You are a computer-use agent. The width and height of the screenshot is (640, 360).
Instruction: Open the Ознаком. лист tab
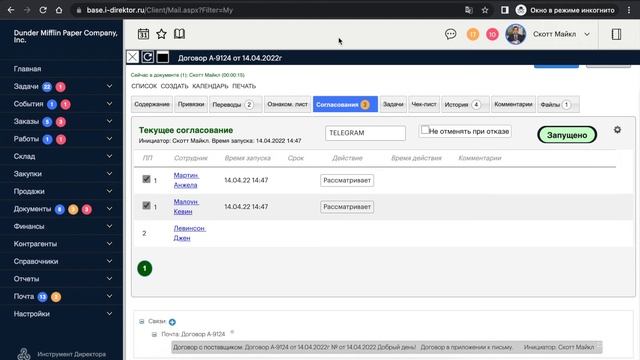coord(287,104)
